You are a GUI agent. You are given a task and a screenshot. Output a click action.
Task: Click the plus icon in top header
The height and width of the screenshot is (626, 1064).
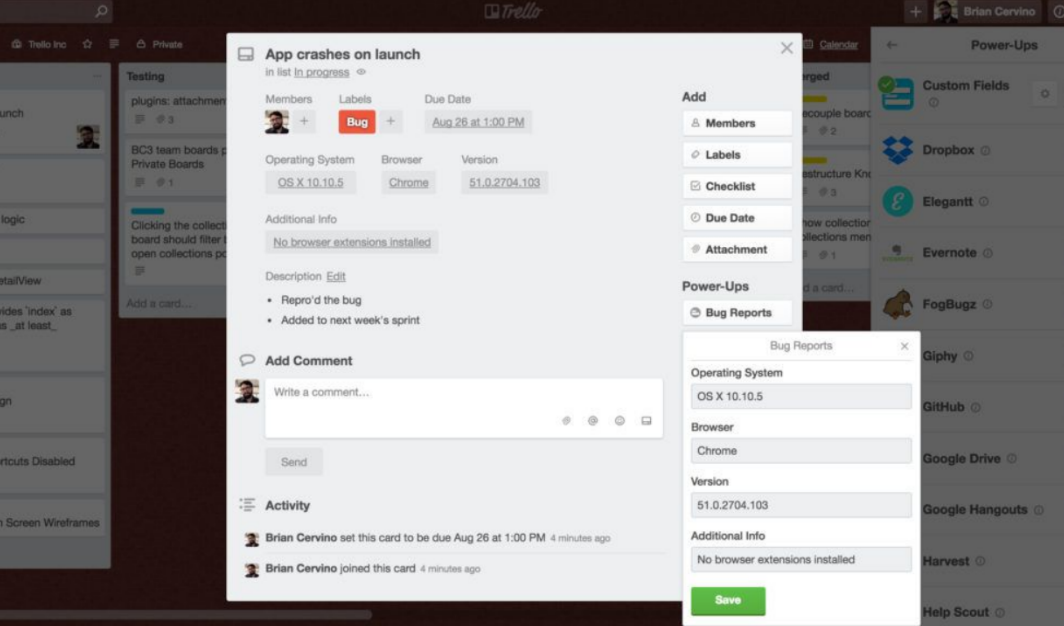click(x=915, y=12)
